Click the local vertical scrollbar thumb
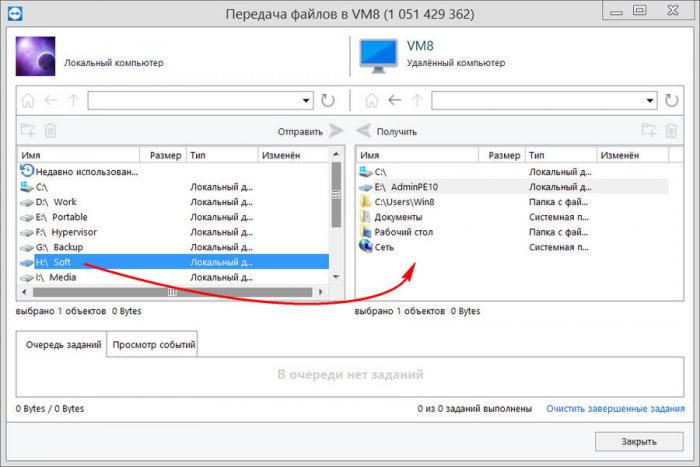The width and height of the screenshot is (700, 467). click(x=336, y=195)
